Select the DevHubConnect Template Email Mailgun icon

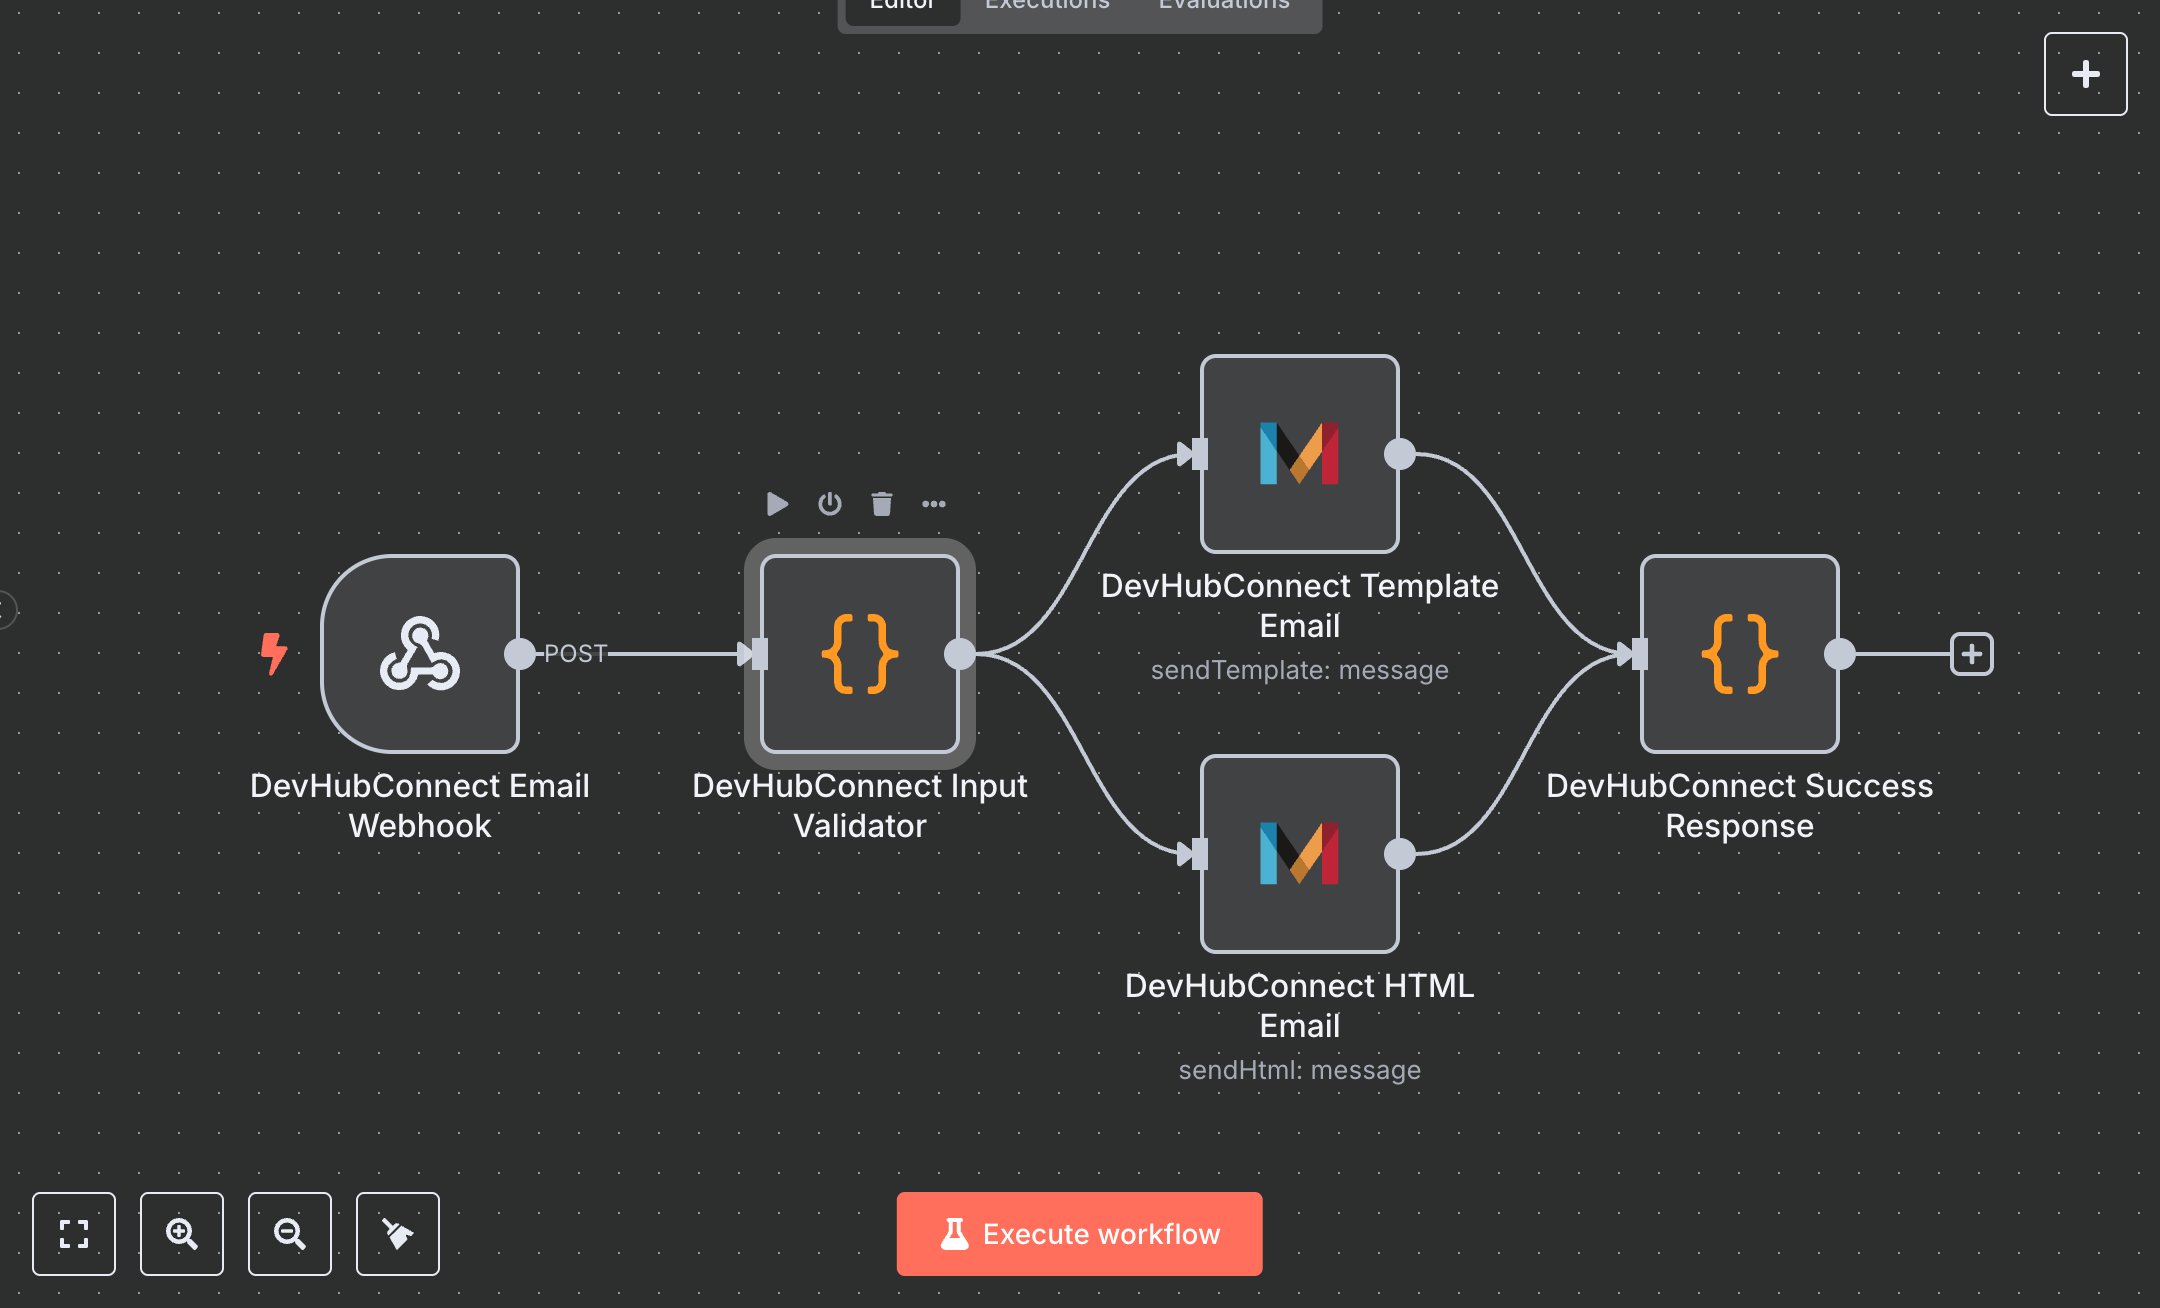tap(1298, 455)
